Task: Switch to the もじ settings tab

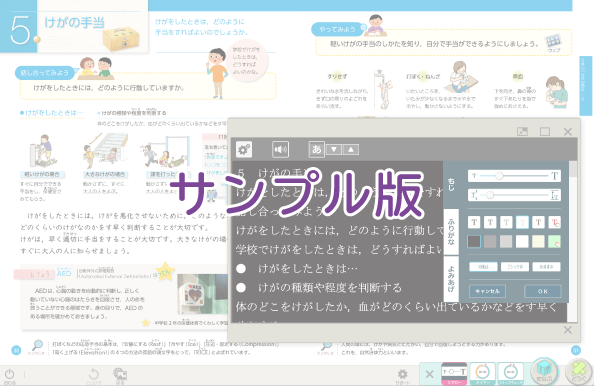Action: (451, 184)
